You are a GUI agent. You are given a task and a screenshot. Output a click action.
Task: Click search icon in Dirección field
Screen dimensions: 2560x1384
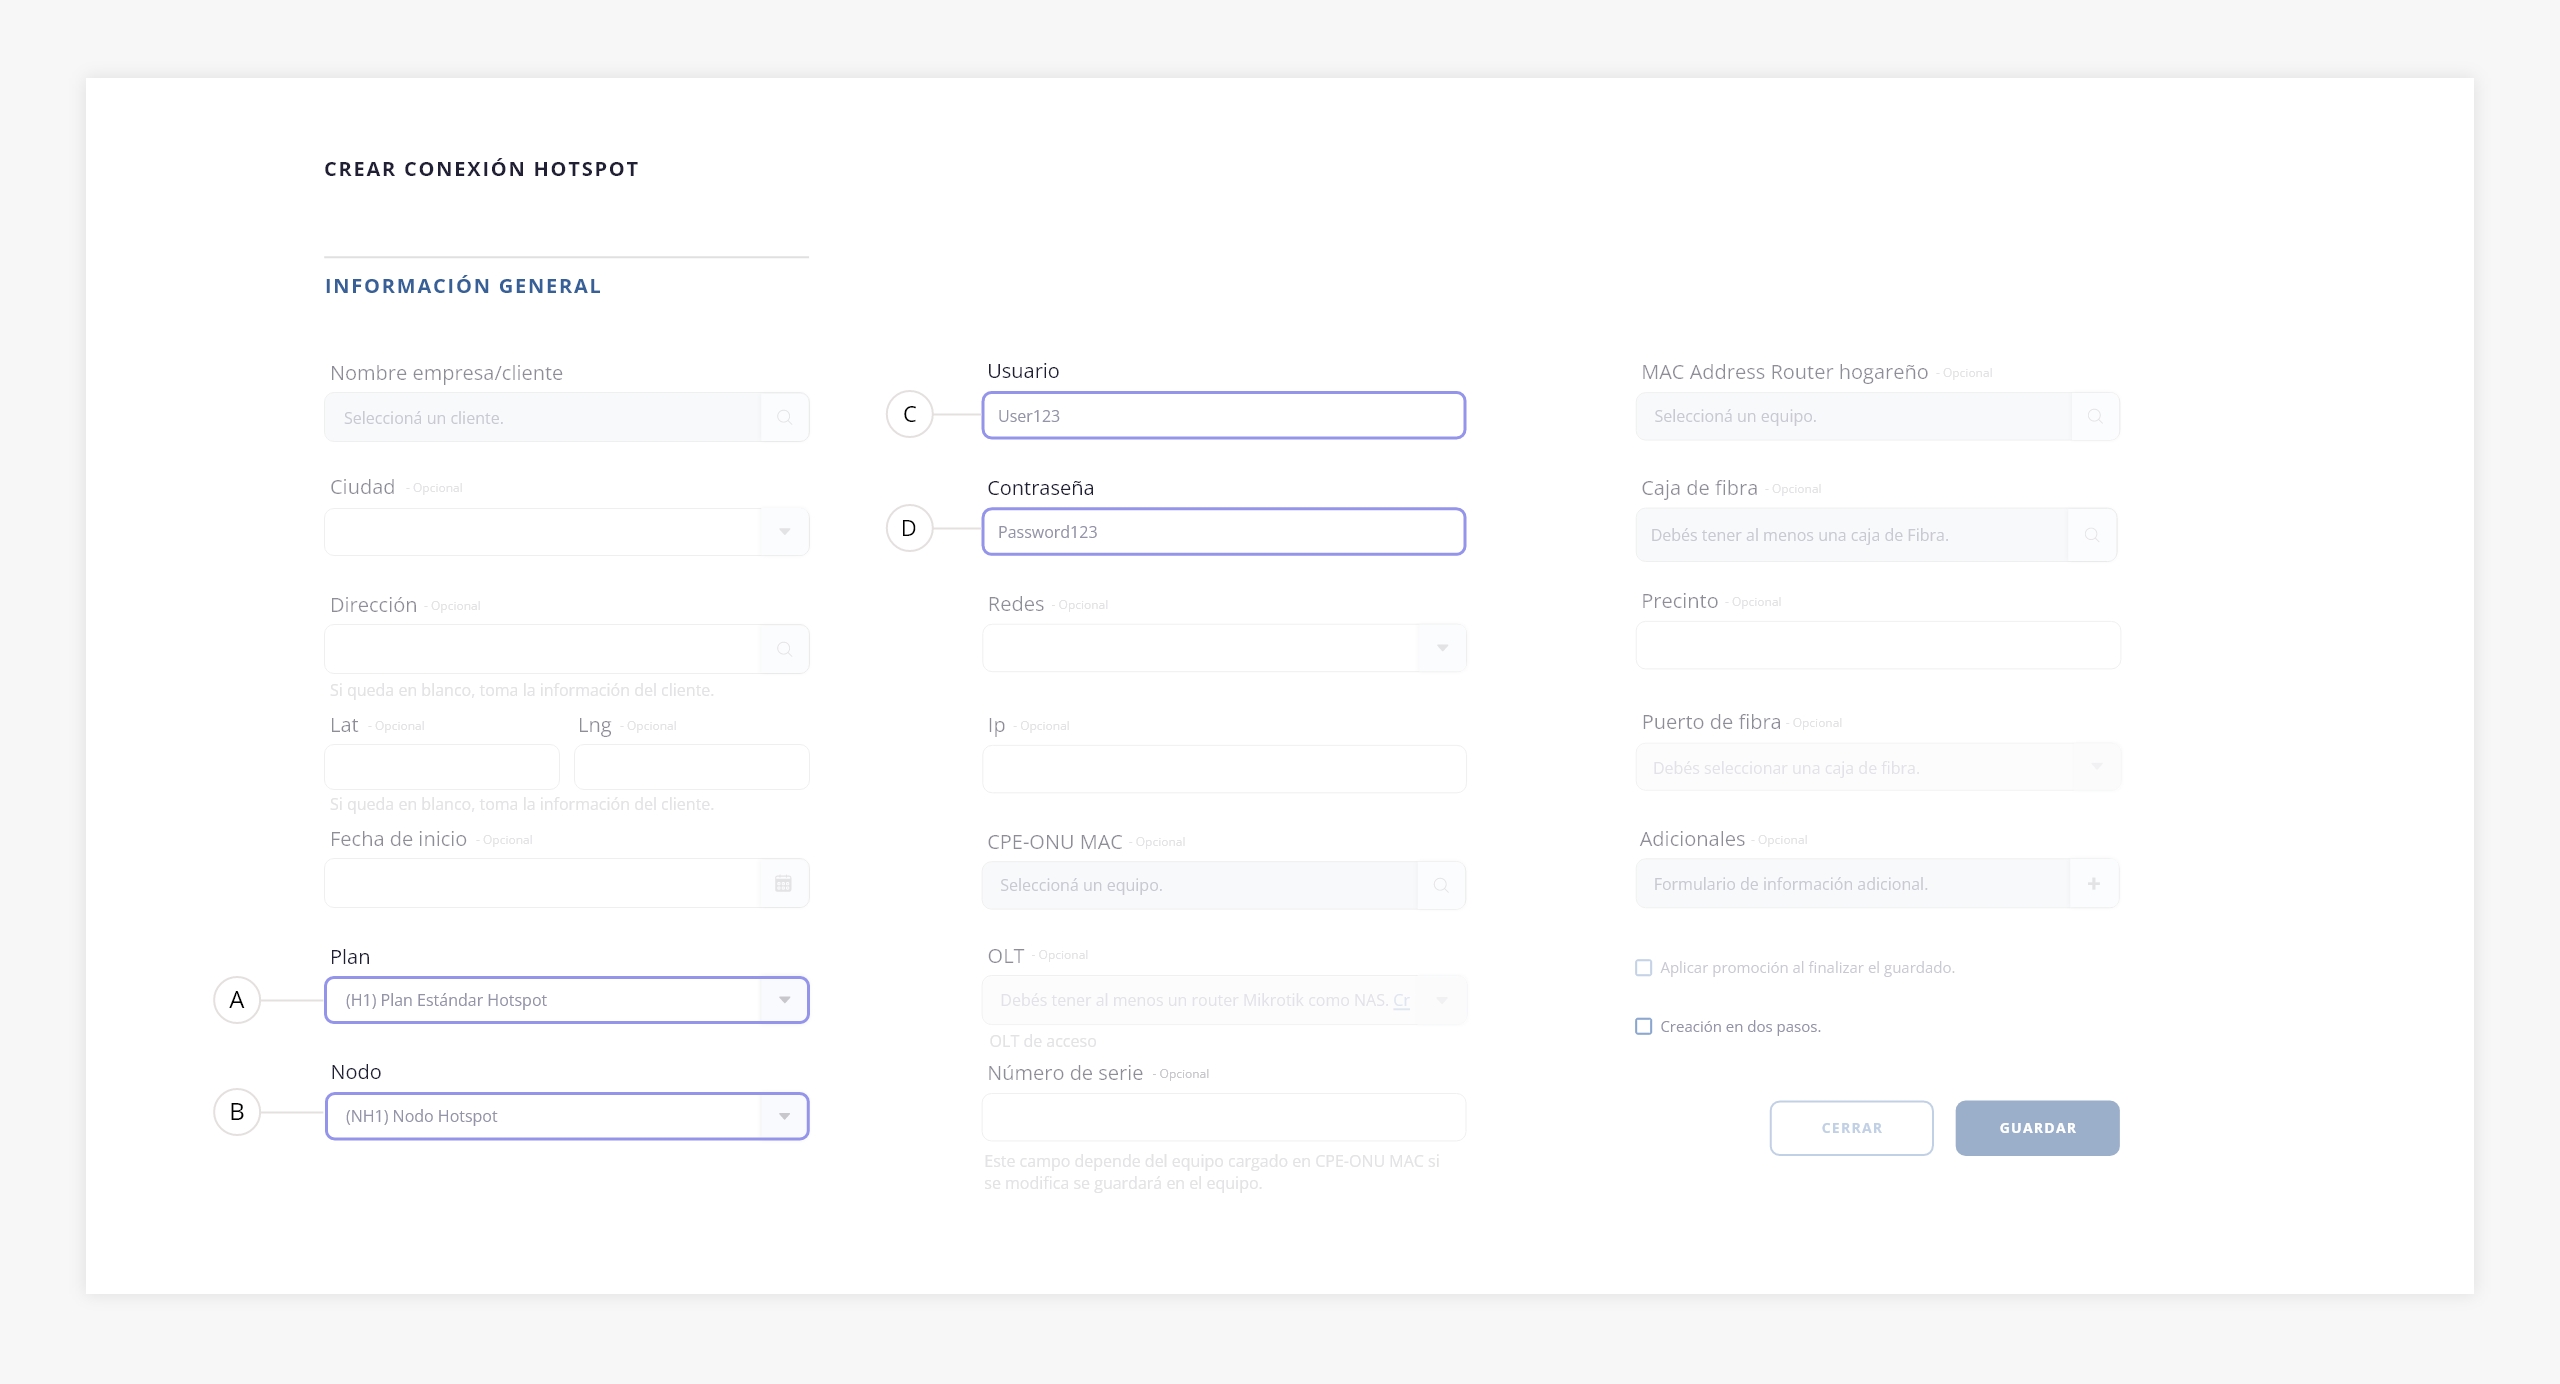[784, 649]
